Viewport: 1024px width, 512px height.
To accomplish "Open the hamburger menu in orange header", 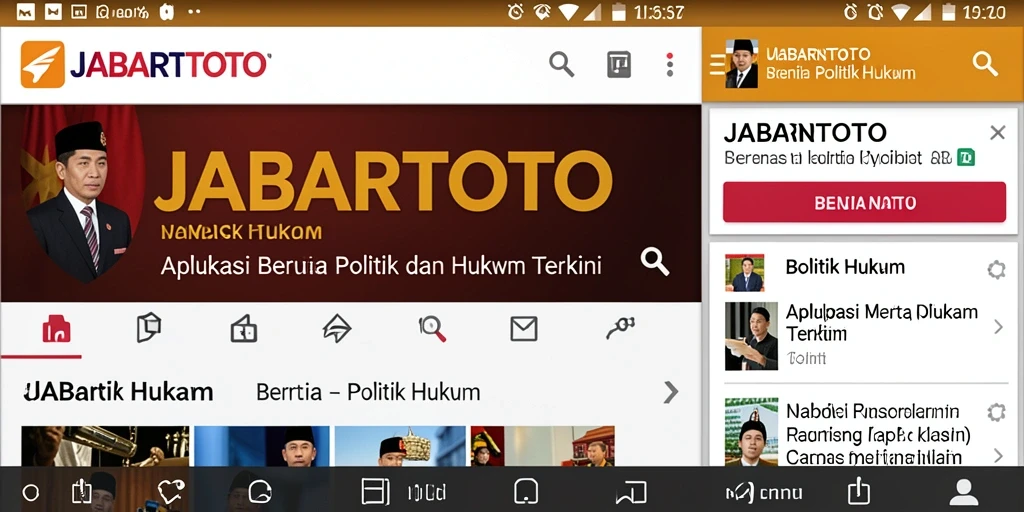I will click(x=716, y=65).
